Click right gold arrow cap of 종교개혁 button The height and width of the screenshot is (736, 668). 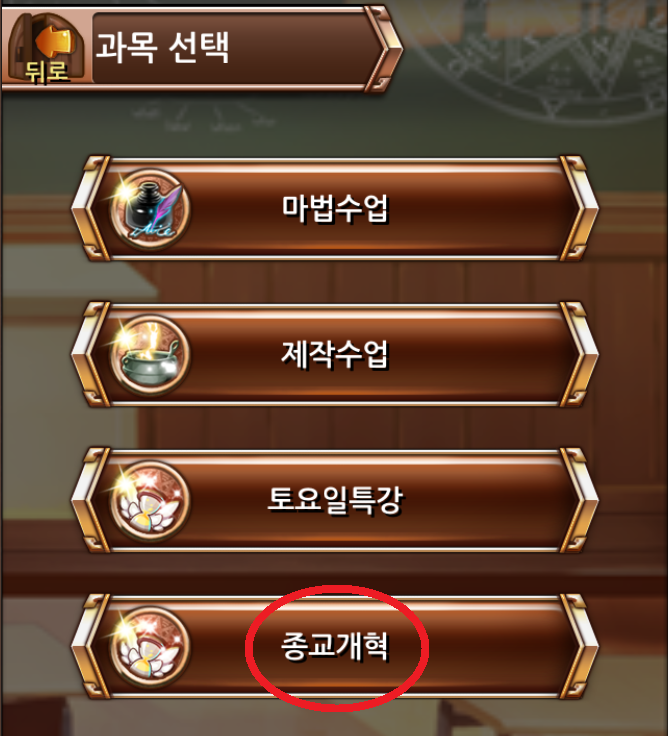579,646
